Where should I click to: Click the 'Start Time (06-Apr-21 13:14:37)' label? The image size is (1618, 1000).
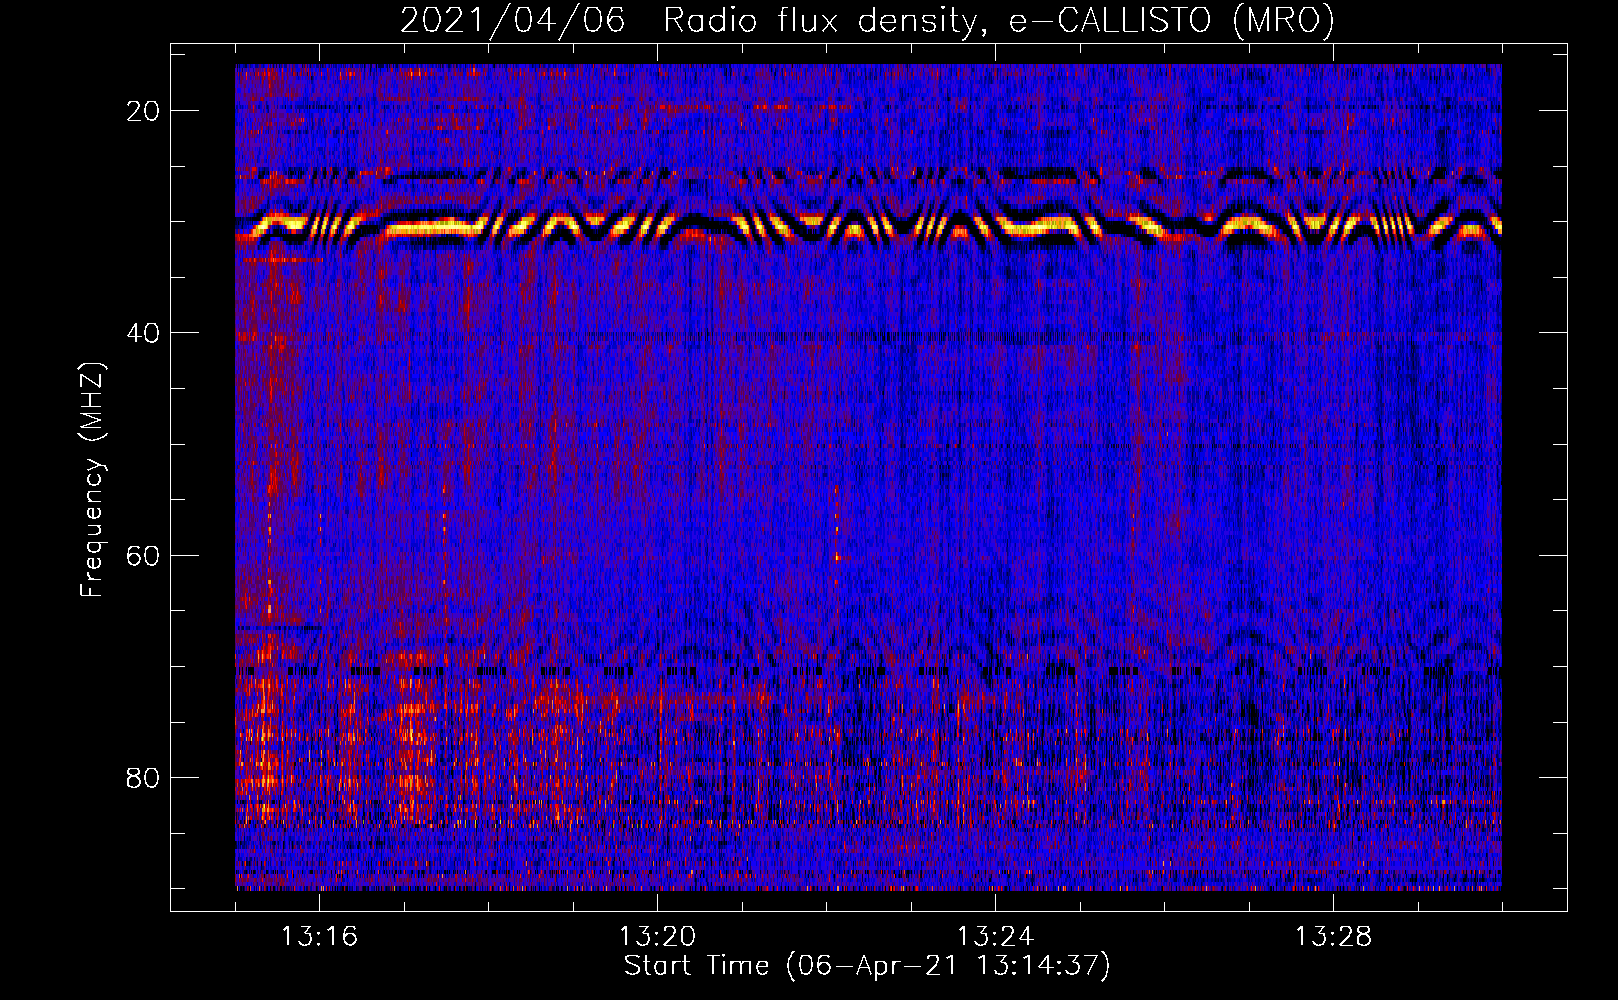[x=867, y=966]
